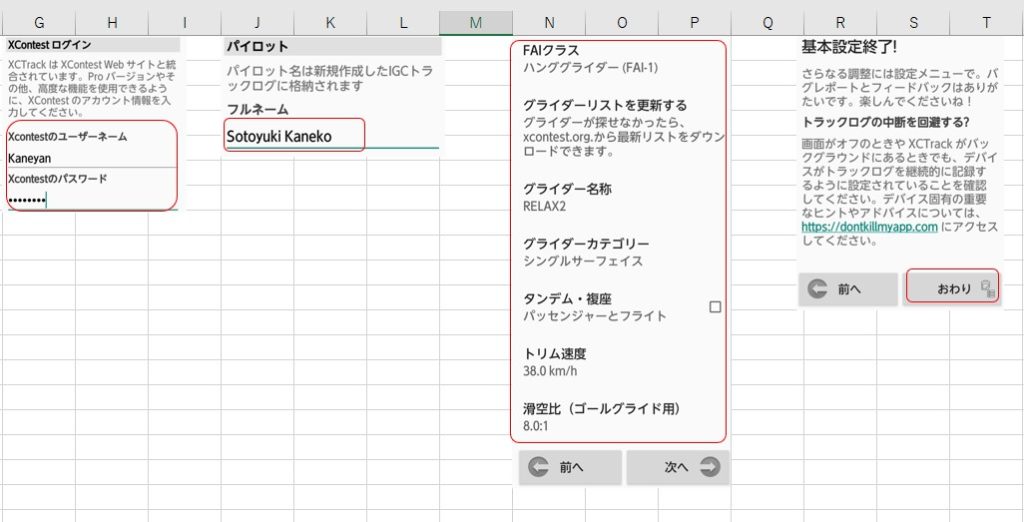
Task: Click the left arrow icon beside 前へ under the glider settings
Action: tap(538, 467)
